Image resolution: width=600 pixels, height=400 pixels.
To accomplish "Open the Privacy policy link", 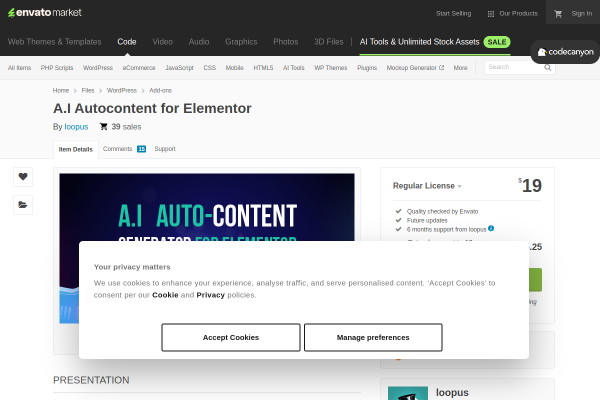I will [x=210, y=295].
